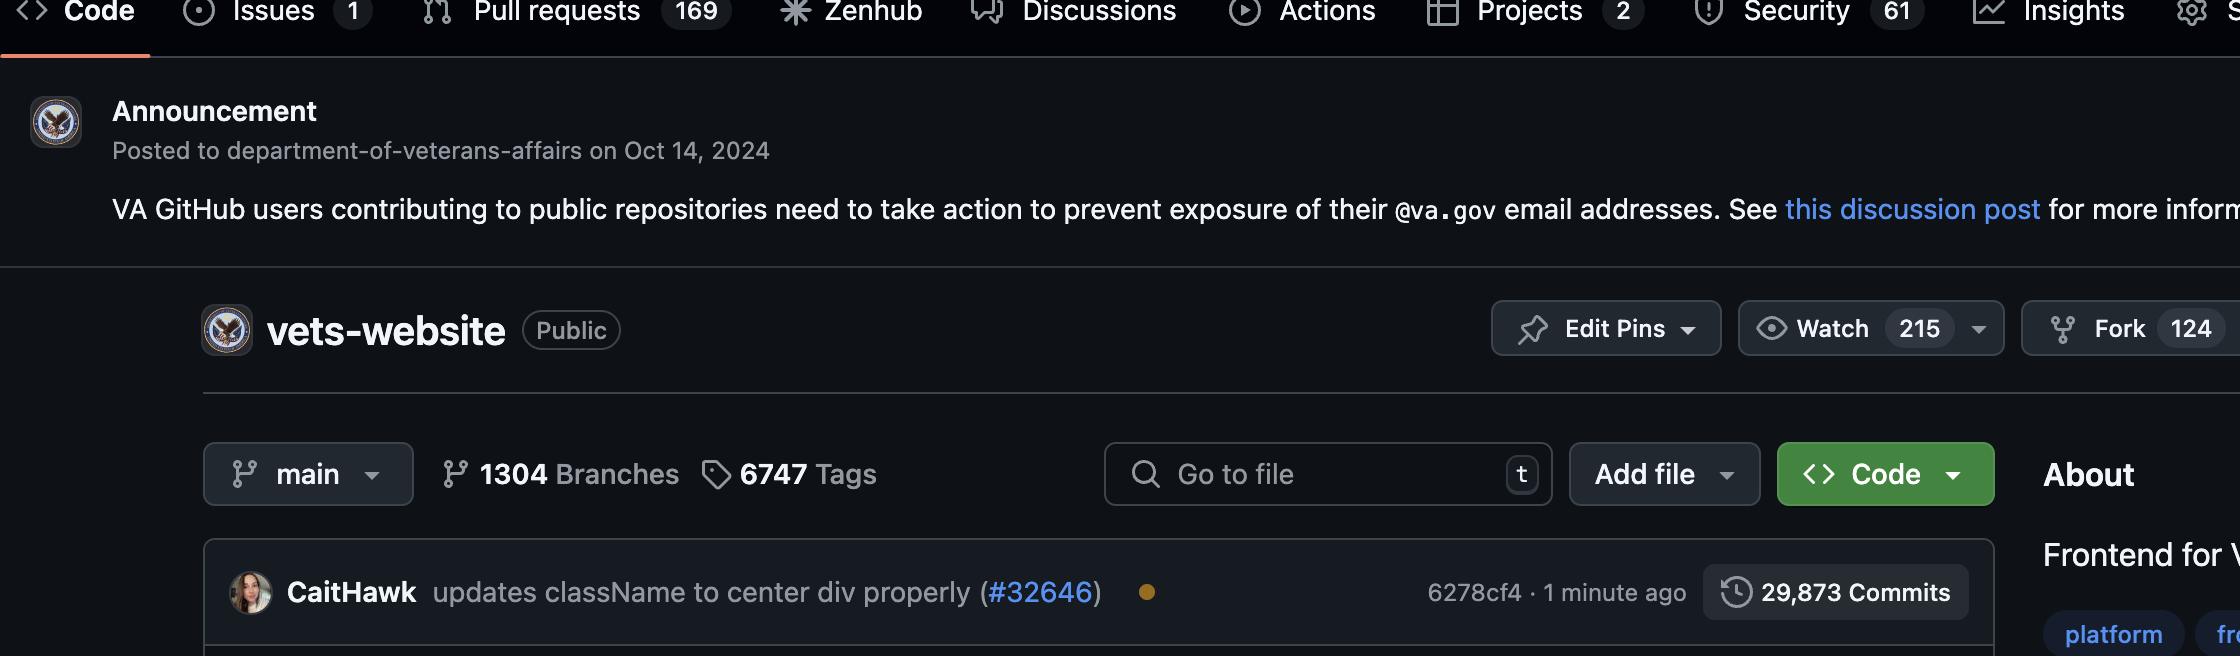Expand the Add file dropdown

click(1663, 473)
